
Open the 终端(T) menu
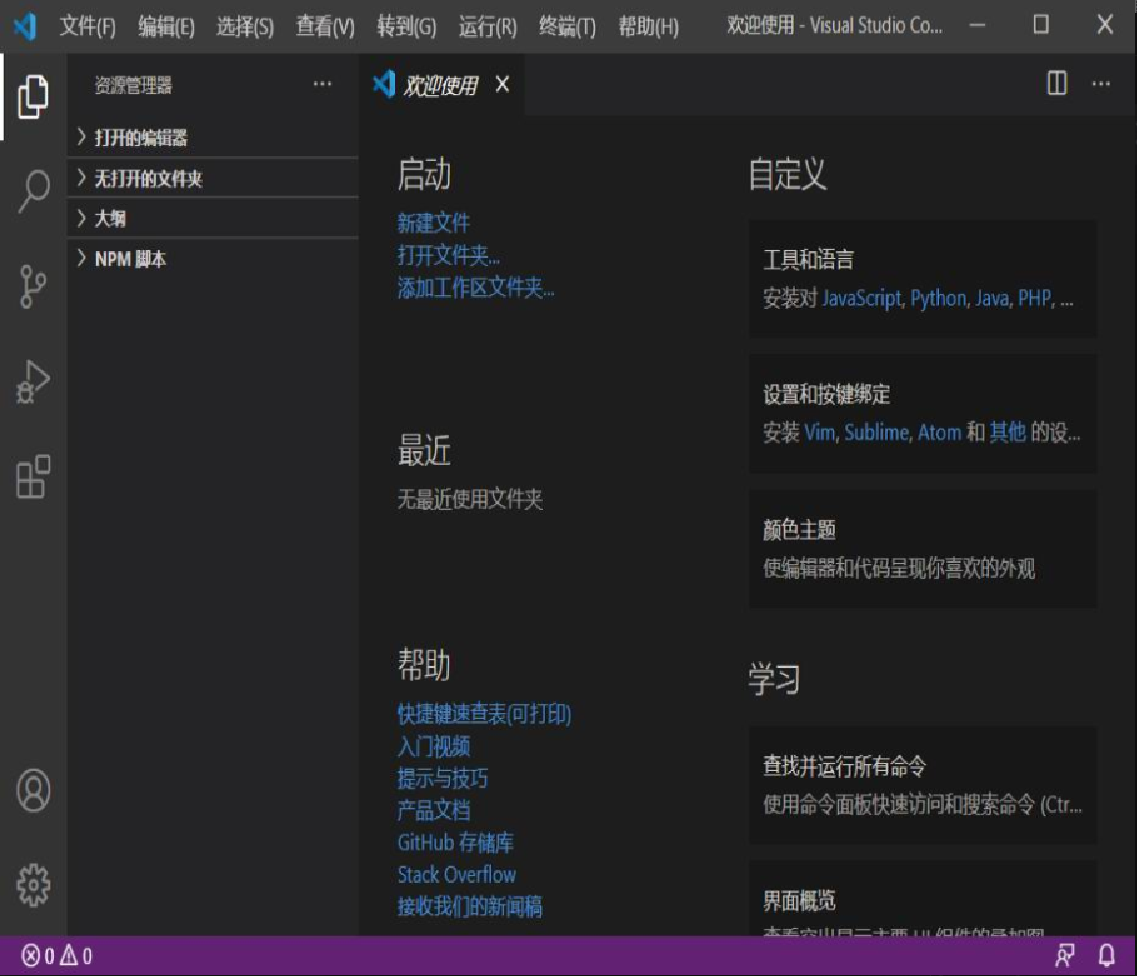click(567, 27)
